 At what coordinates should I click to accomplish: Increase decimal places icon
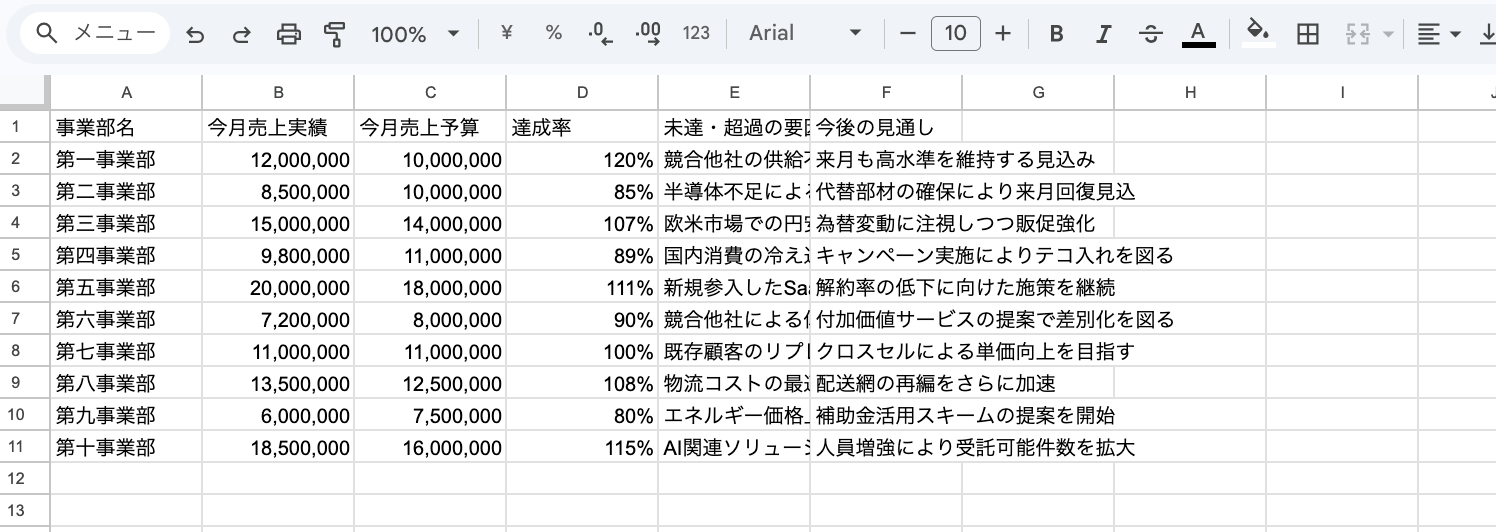(x=648, y=34)
